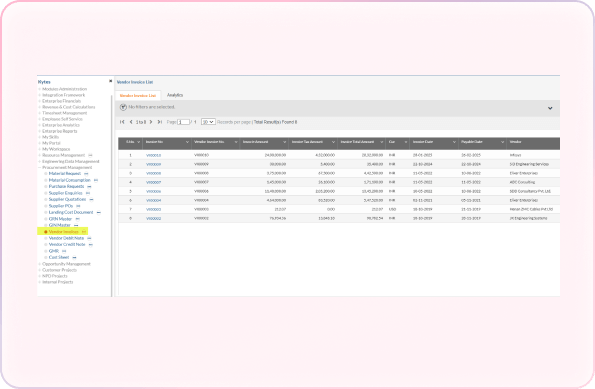Switch to the Analytics tab
Screen dimensions: 595x389
(175, 95)
